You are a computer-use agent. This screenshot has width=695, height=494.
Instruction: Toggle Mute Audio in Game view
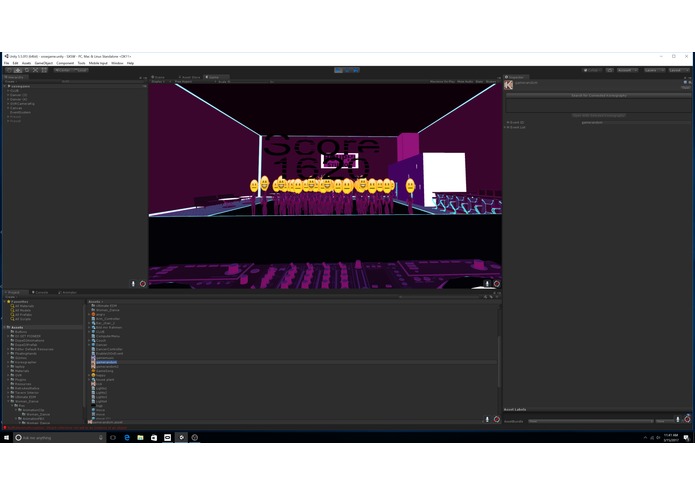click(465, 82)
